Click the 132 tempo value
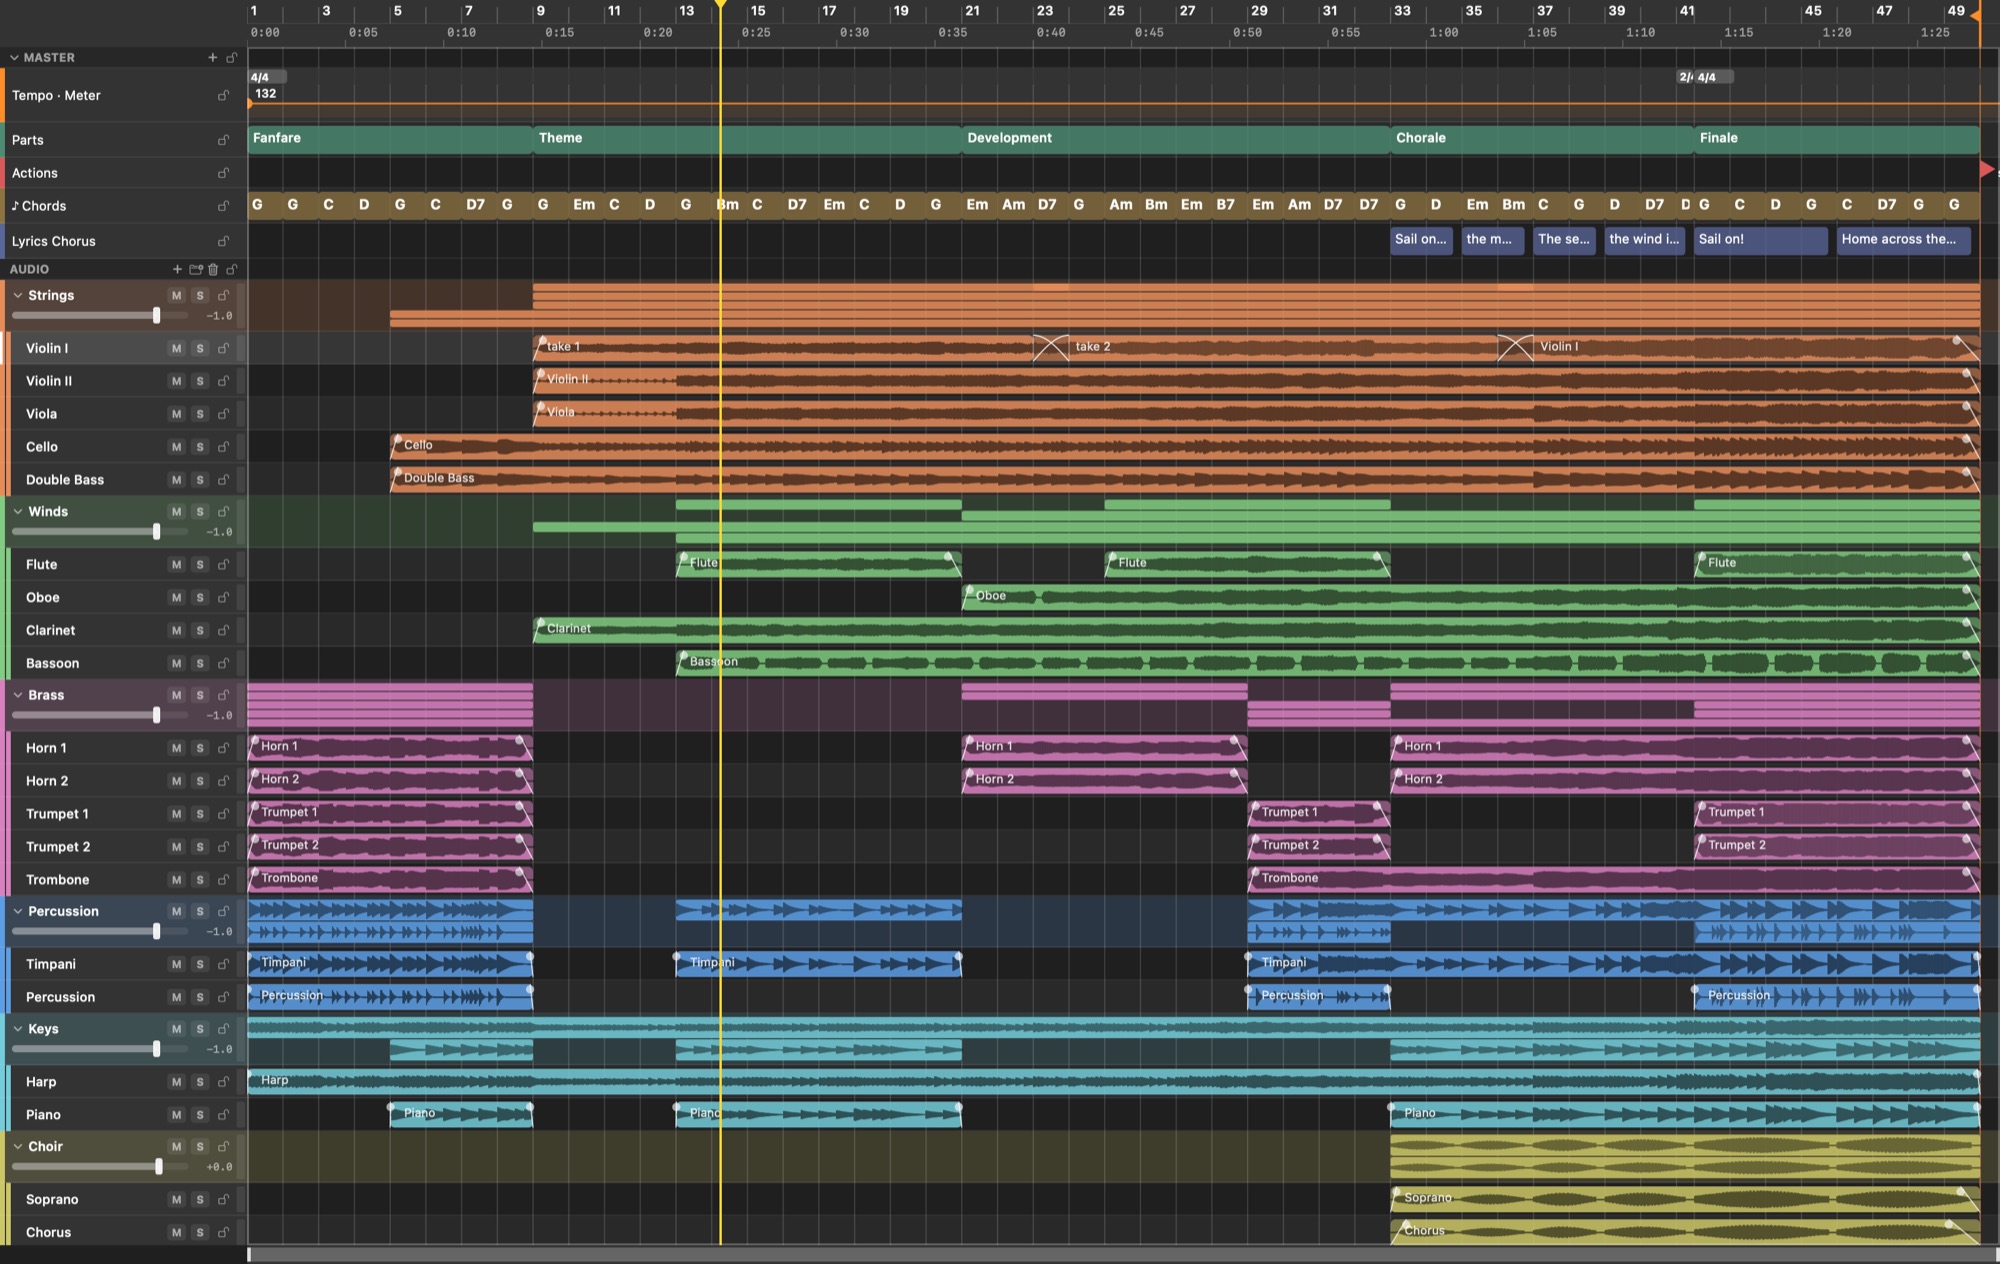 pos(266,94)
